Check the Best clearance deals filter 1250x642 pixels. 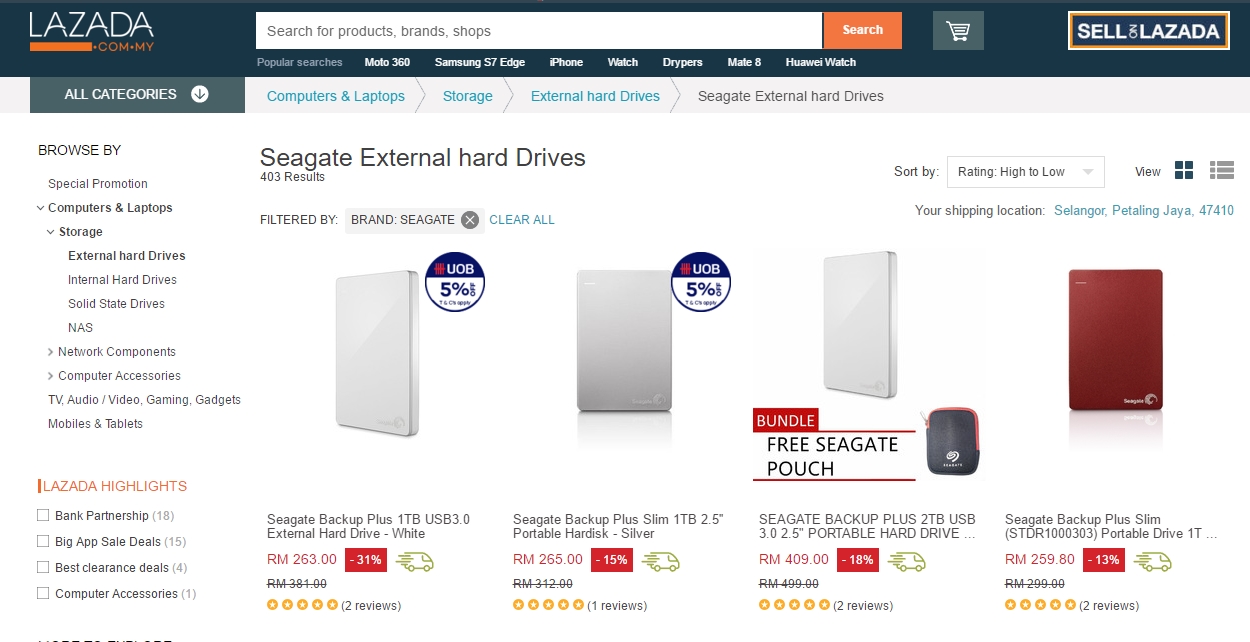tap(43, 568)
